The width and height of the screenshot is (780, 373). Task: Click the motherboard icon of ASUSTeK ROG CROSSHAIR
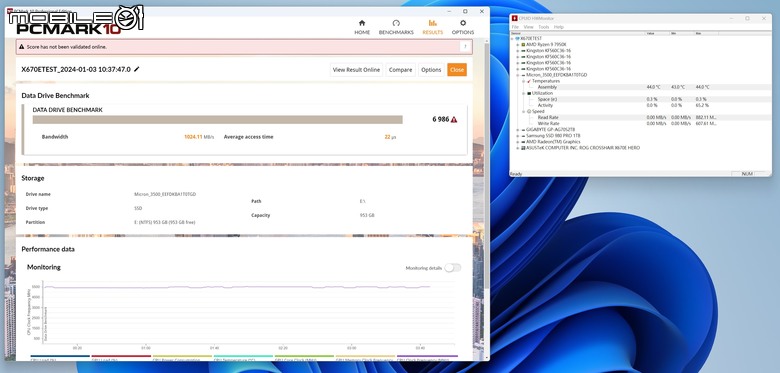[x=523, y=148]
